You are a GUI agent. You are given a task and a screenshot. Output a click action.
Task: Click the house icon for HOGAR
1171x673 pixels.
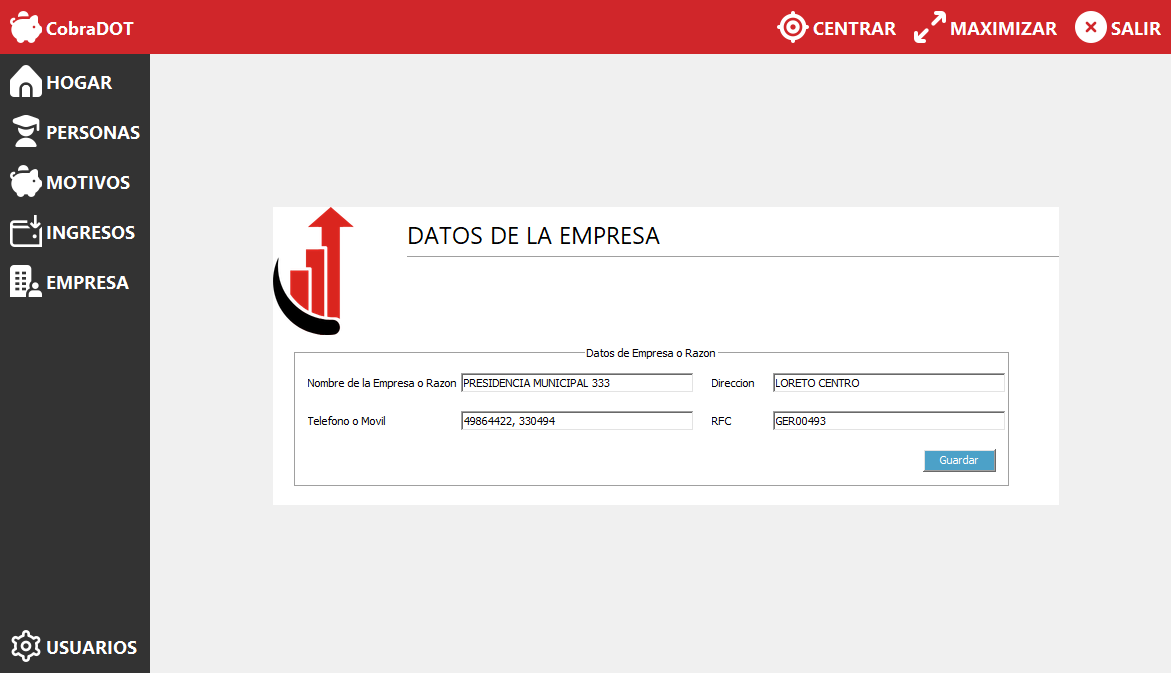[25, 82]
